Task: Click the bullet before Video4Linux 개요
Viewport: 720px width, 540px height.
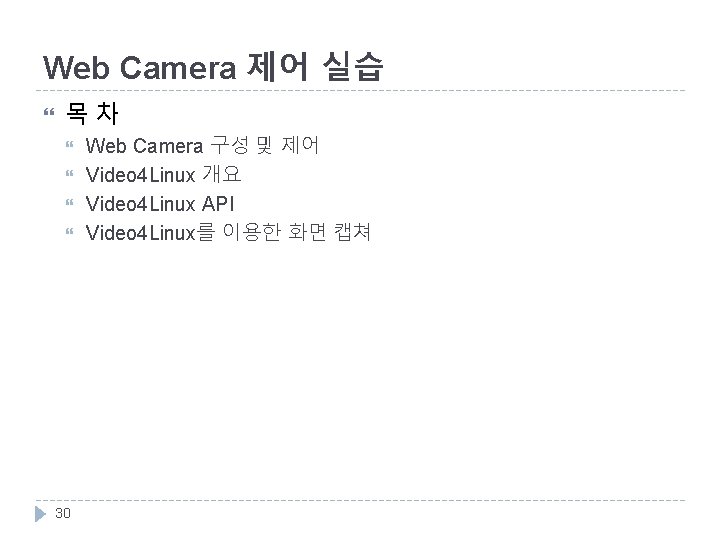Action: click(70, 173)
